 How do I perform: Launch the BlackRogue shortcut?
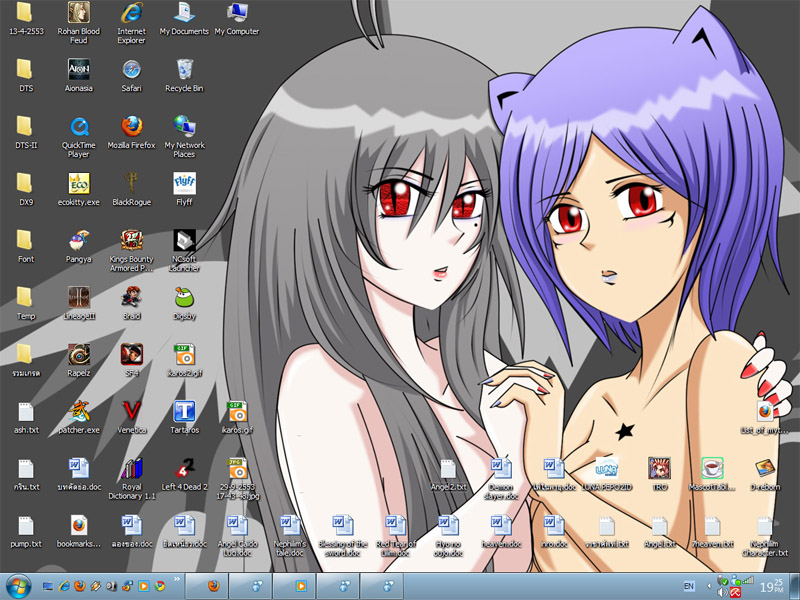point(131,189)
